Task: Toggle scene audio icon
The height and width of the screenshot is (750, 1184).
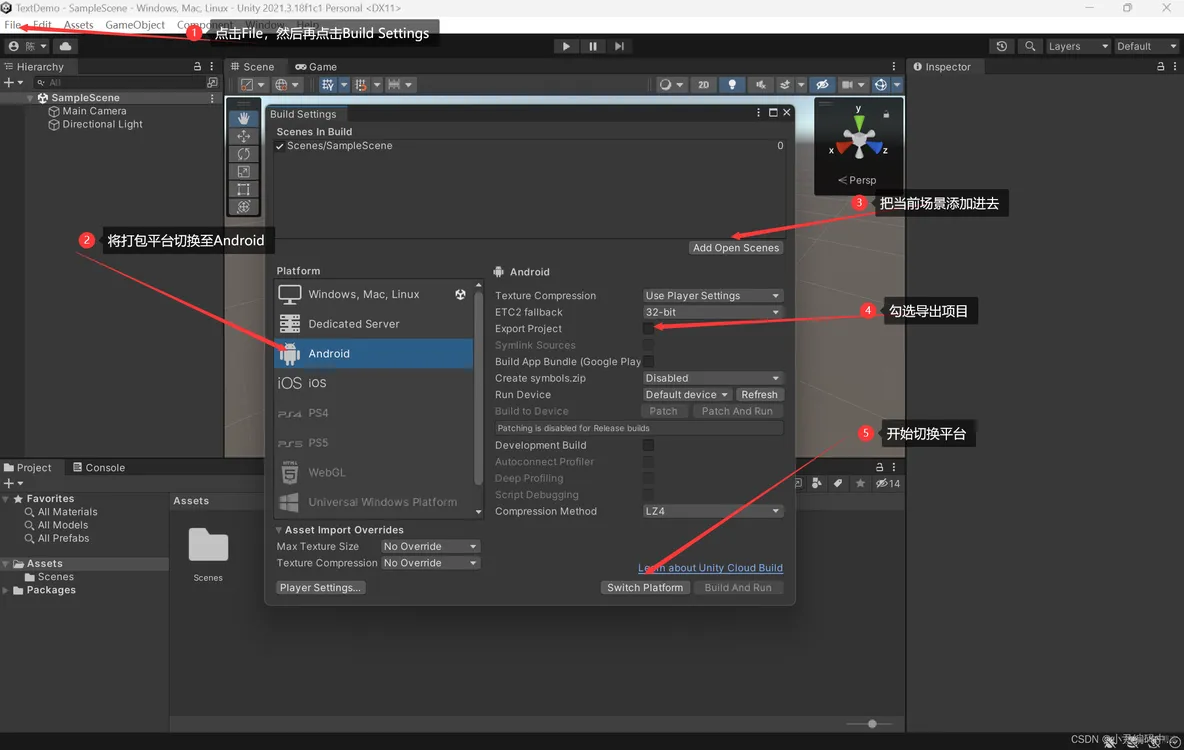Action: pyautogui.click(x=760, y=85)
